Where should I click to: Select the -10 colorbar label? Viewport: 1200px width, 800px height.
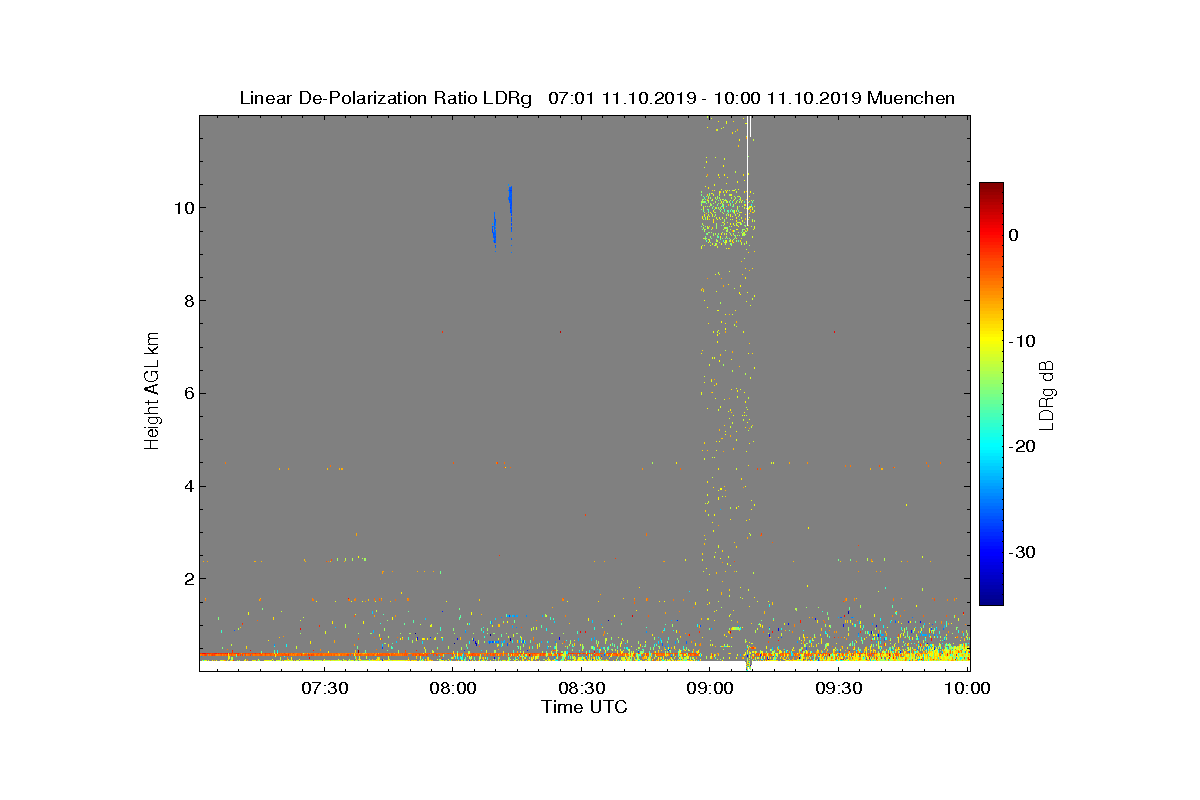(x=1021, y=341)
